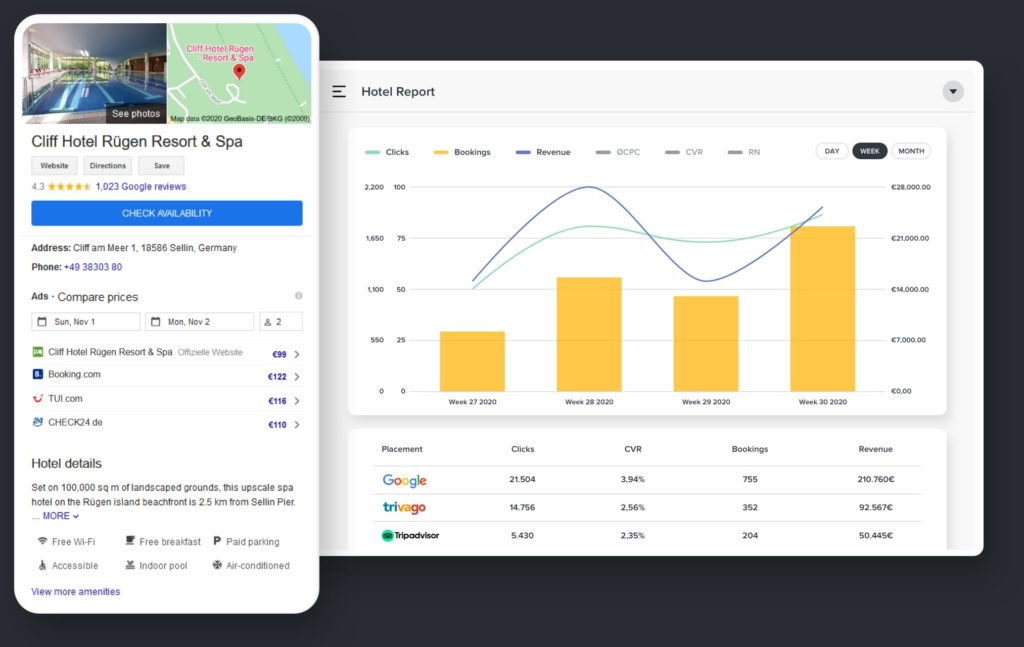Click the Booking.com icon in price list
Image resolution: width=1024 pixels, height=647 pixels.
(38, 375)
